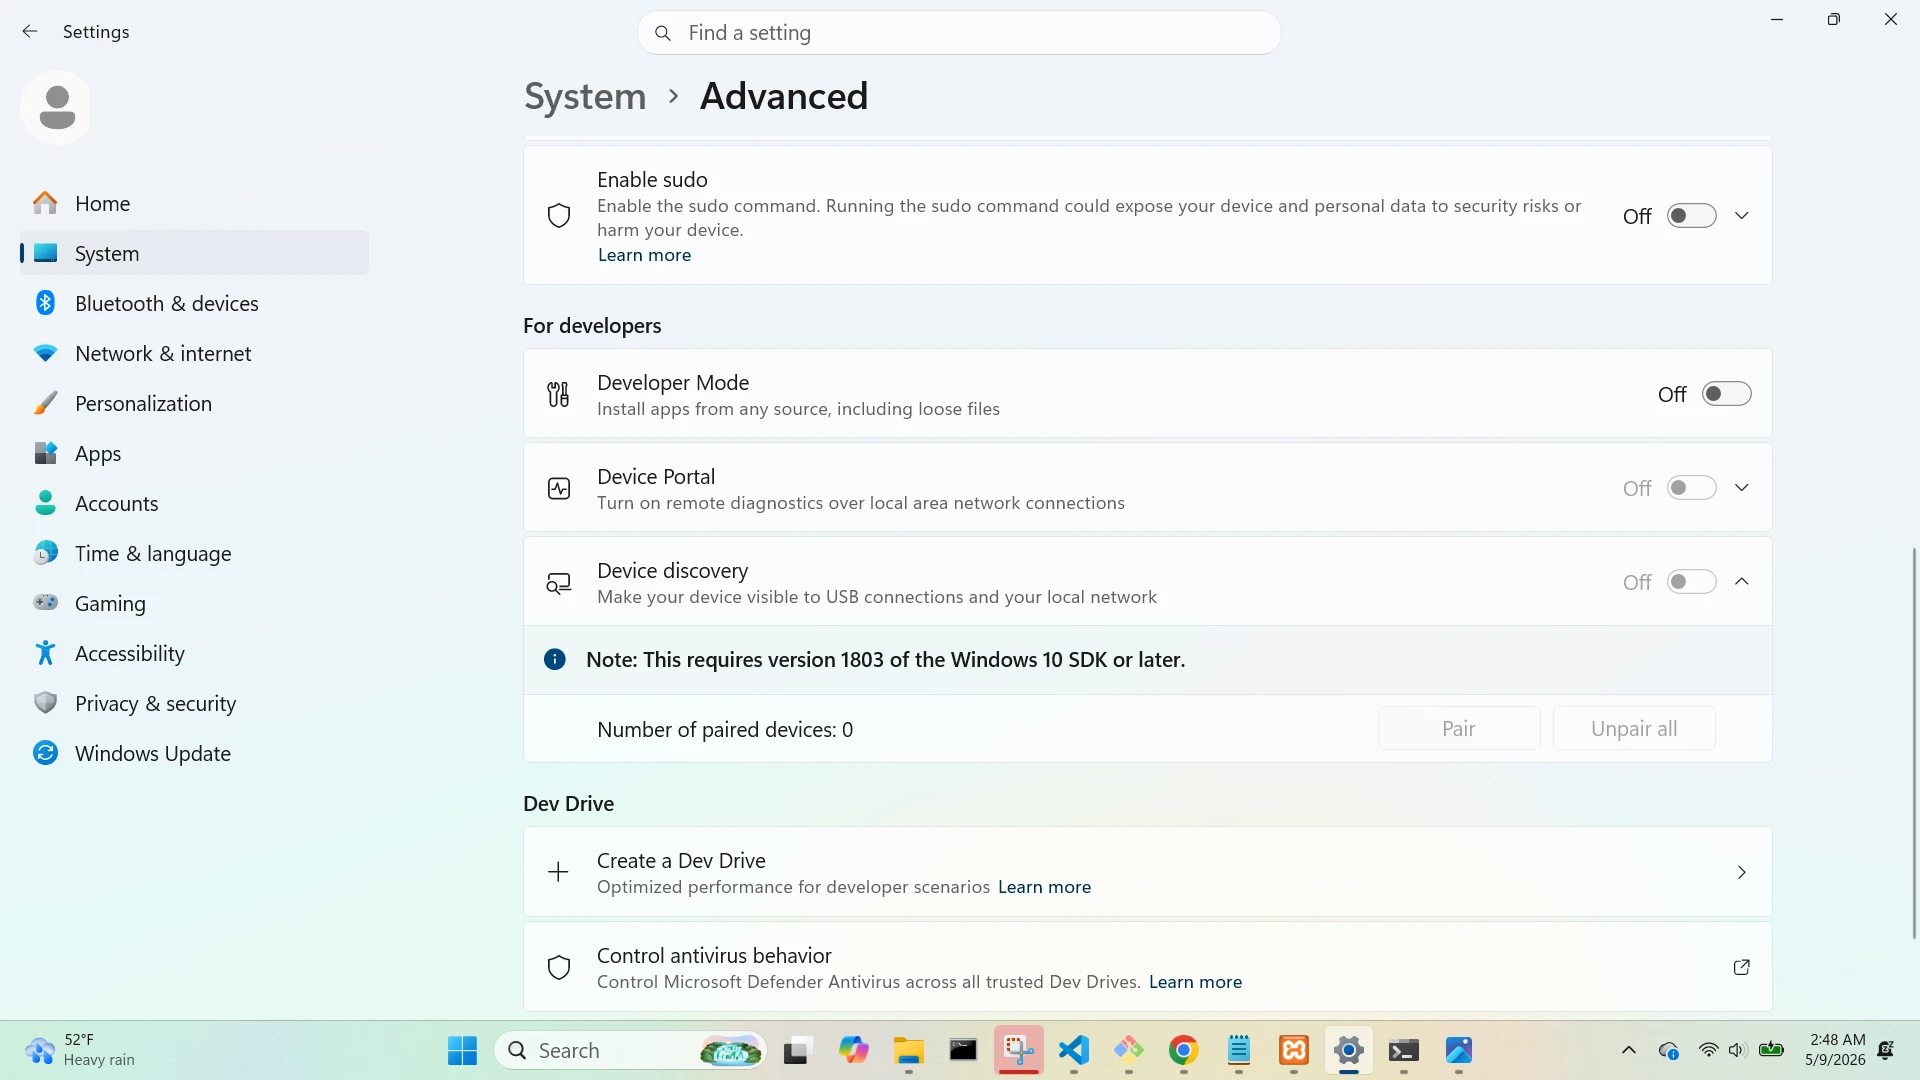This screenshot has width=1920, height=1080.
Task: Open Create a Dev Drive chevron arrow
Action: tap(1741, 872)
